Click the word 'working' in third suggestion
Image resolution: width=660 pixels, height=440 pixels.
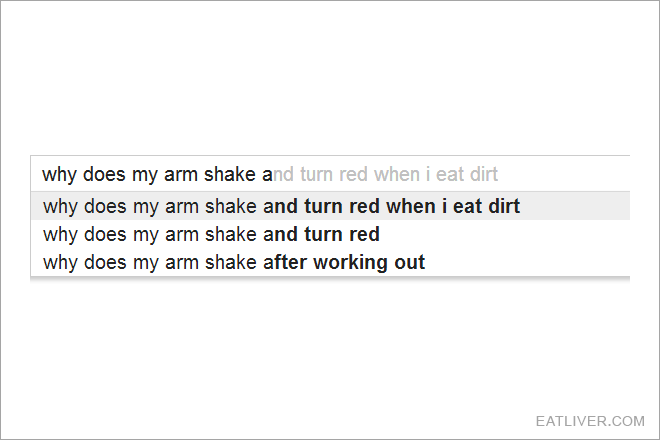[x=351, y=262]
